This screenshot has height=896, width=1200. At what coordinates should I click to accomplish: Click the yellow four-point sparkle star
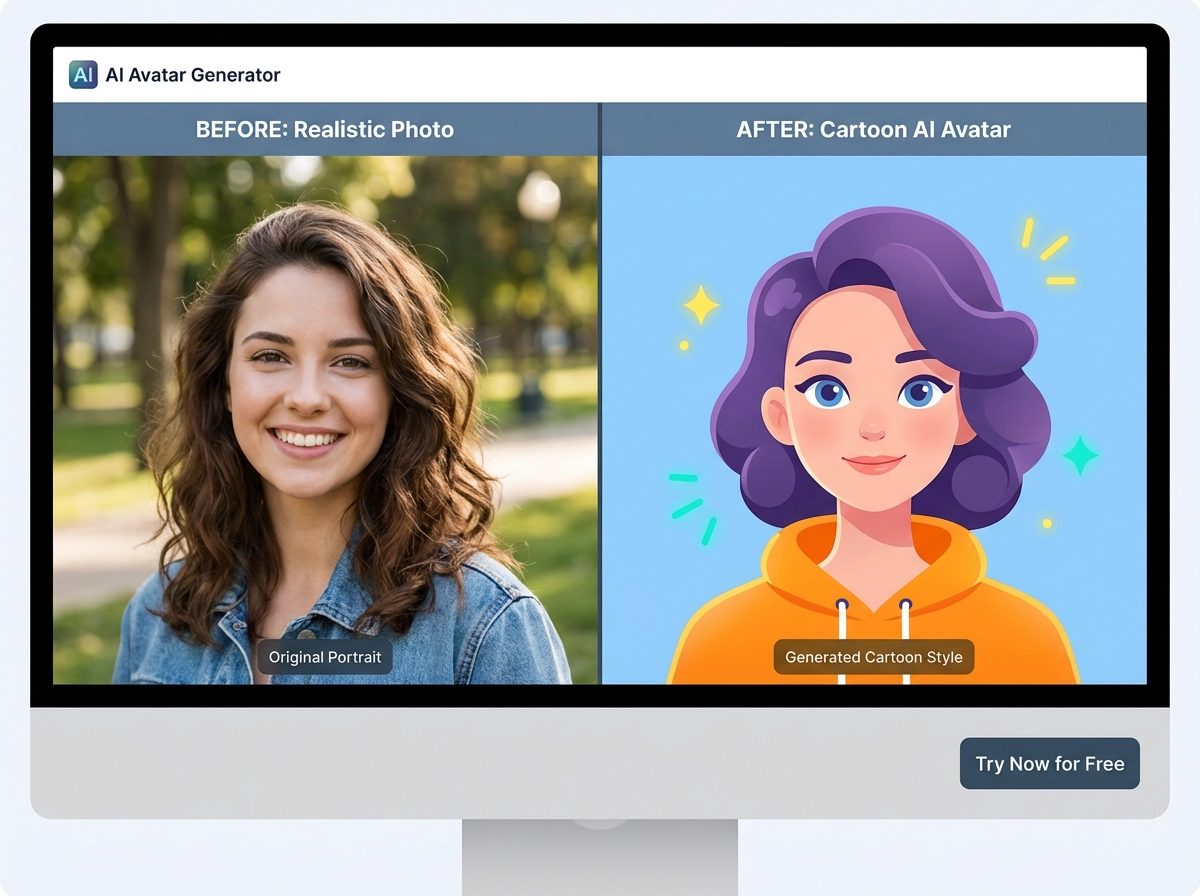[x=701, y=305]
